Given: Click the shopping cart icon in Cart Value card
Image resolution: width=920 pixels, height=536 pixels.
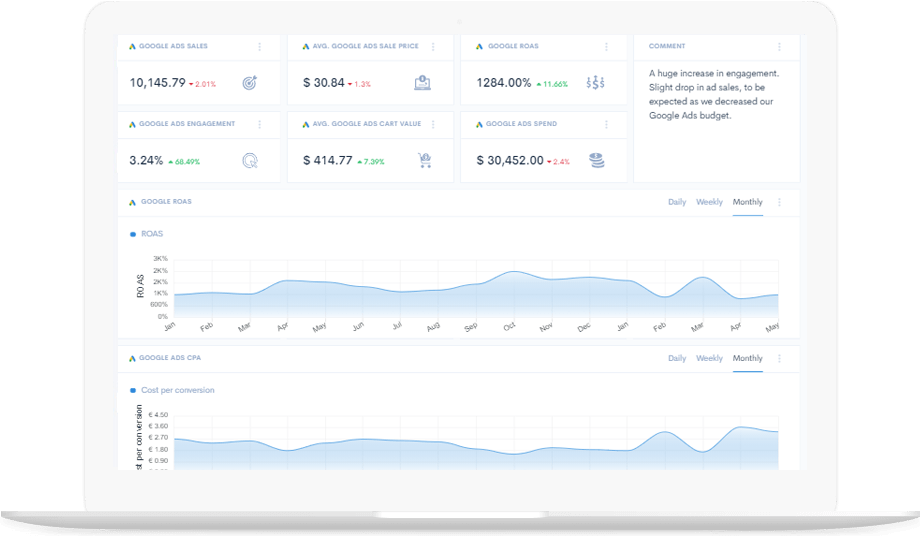Looking at the screenshot, I should click(425, 160).
